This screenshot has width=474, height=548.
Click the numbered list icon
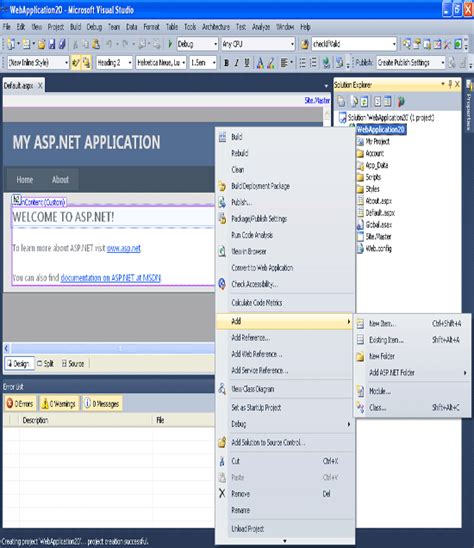(x=314, y=63)
